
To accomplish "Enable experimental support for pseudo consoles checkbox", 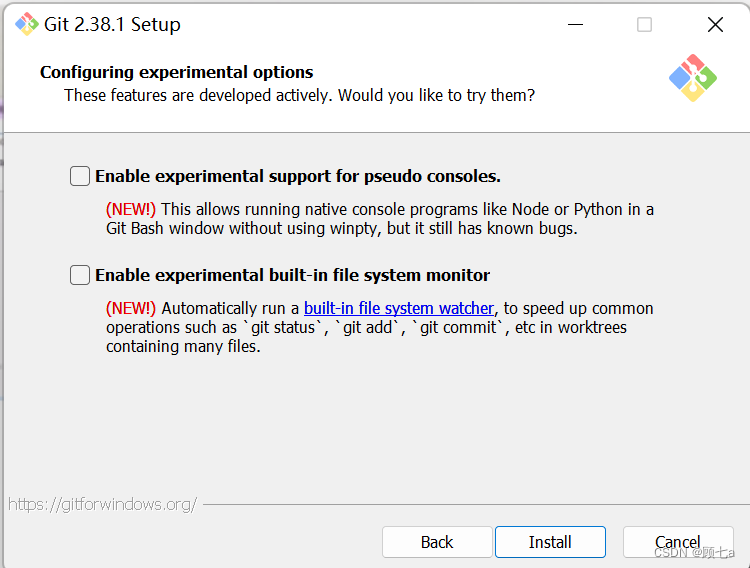I will pos(80,176).
